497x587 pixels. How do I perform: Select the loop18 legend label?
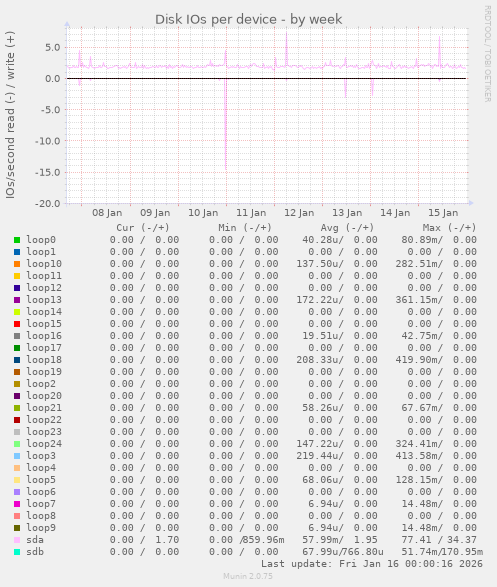[x=44, y=360]
